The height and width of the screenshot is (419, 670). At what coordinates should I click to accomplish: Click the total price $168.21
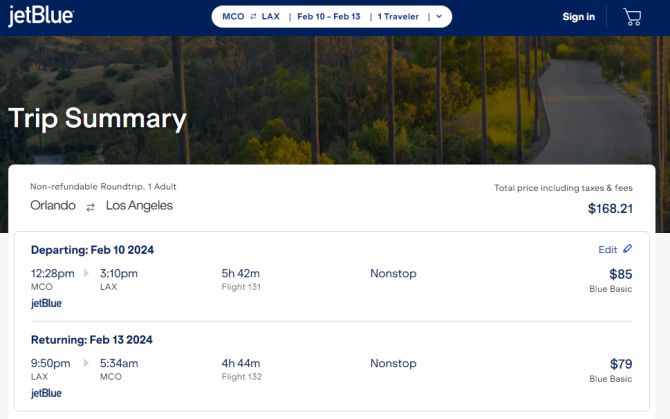(610, 208)
